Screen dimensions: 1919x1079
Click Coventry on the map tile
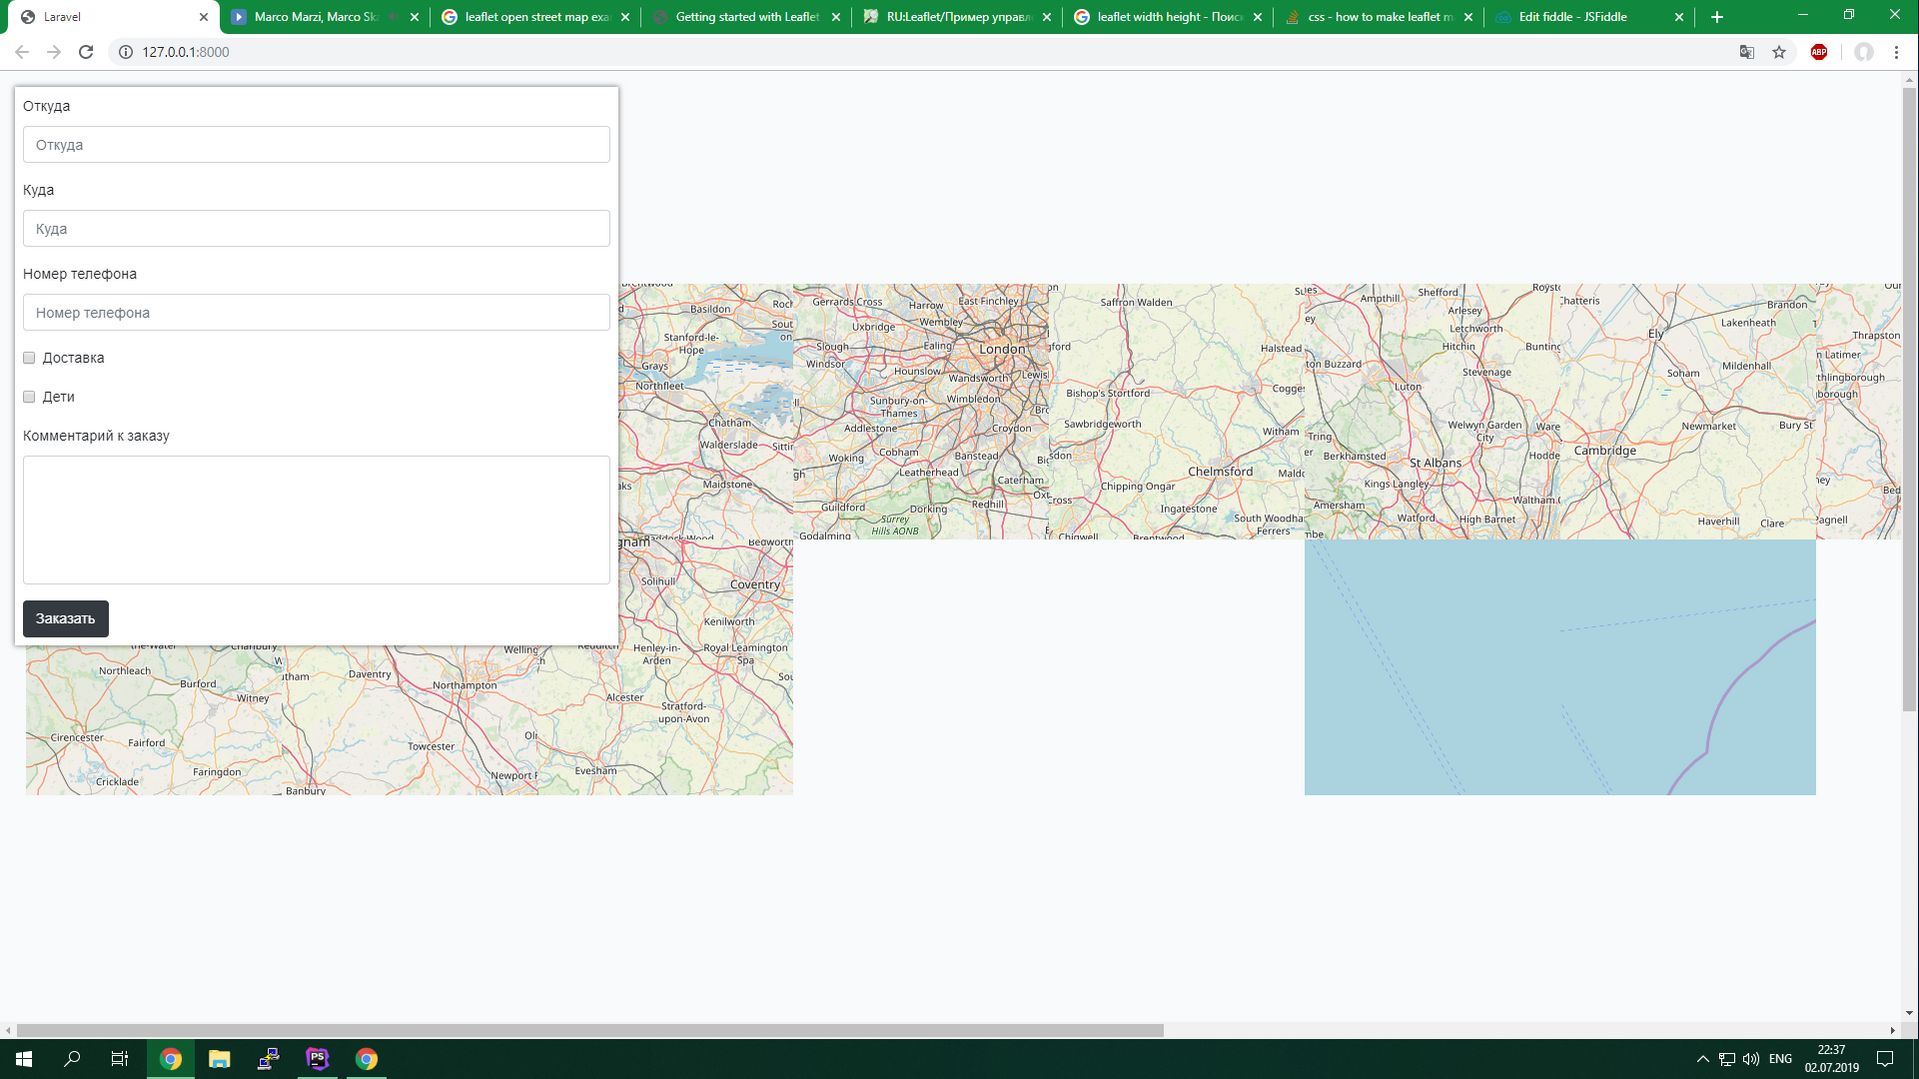[755, 585]
